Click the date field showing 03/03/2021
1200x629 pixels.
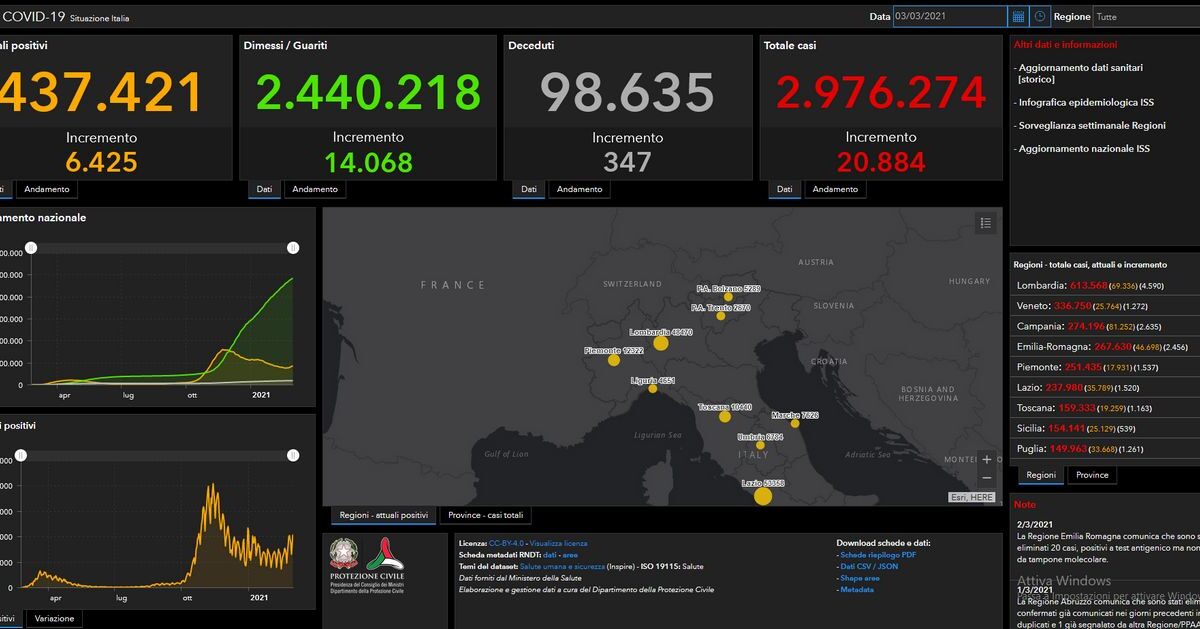949,16
